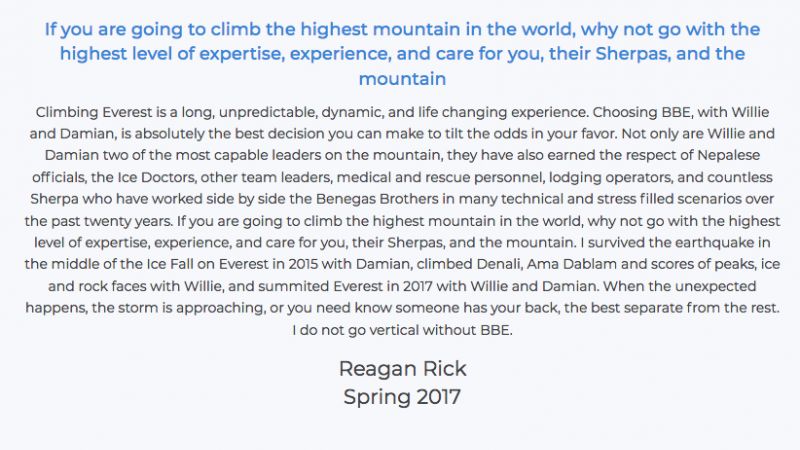800x450 pixels.
Task: Click the blue testimonial heading text
Action: [x=402, y=54]
